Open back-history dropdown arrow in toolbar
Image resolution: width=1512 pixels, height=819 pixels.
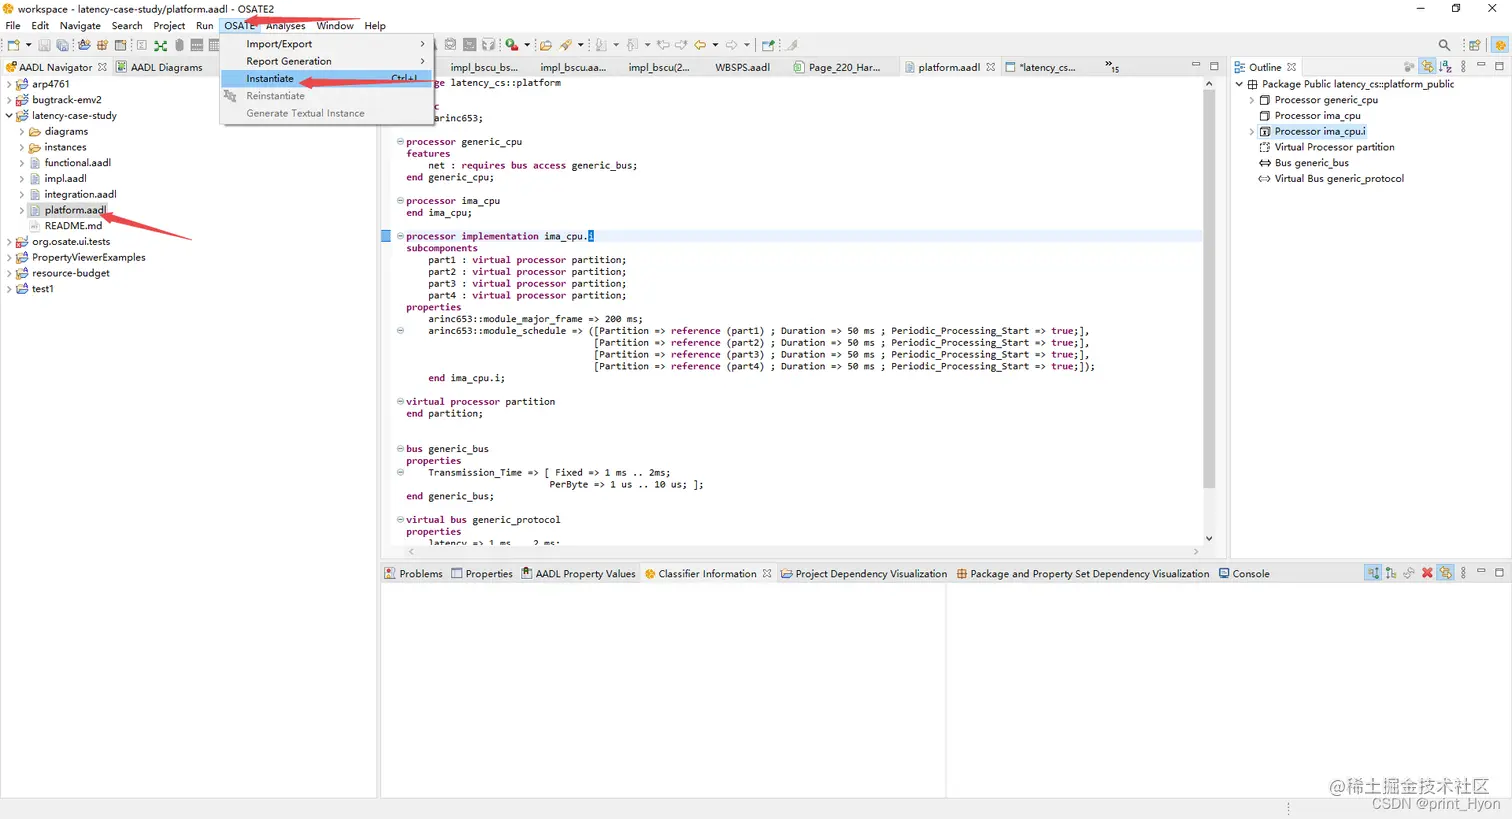pos(715,45)
